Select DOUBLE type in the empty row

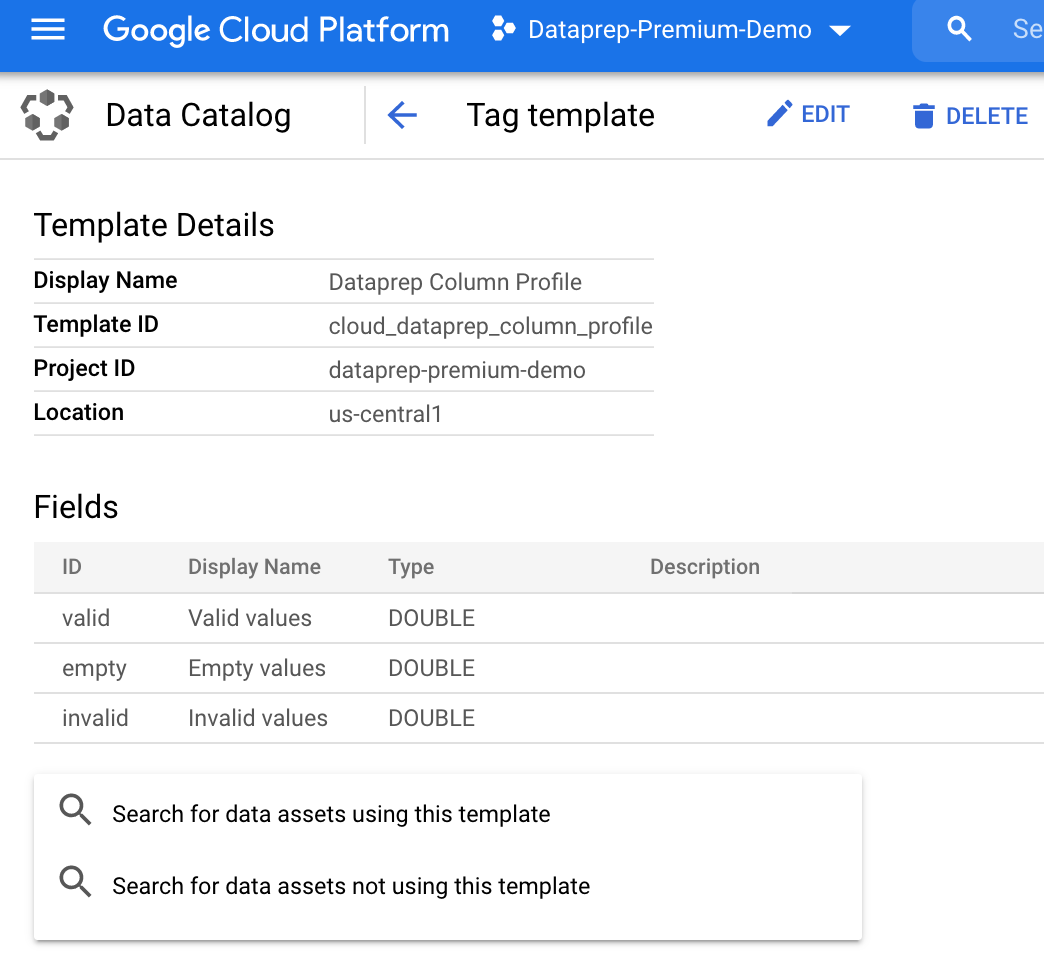[x=431, y=668]
